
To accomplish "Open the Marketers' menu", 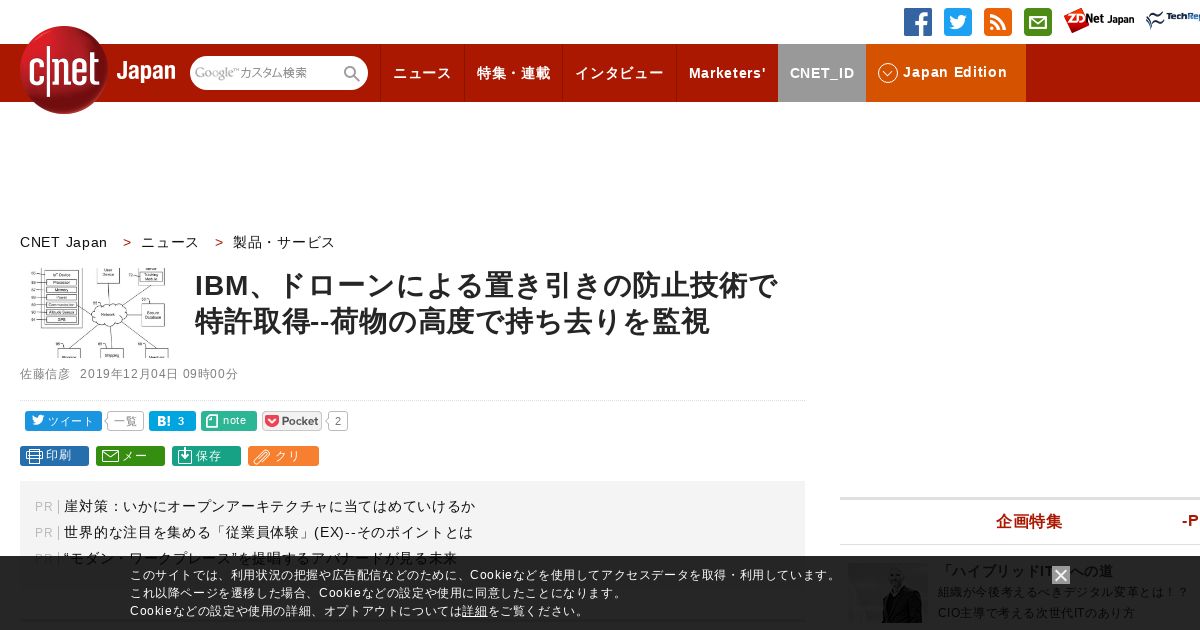I will (x=727, y=73).
